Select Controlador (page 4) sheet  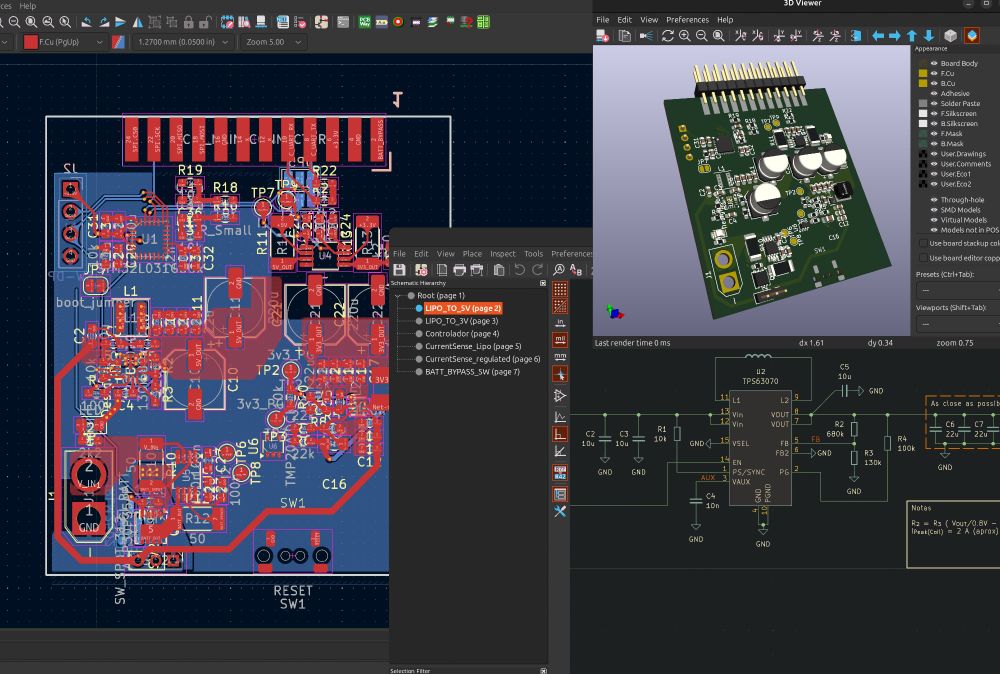tap(462, 333)
